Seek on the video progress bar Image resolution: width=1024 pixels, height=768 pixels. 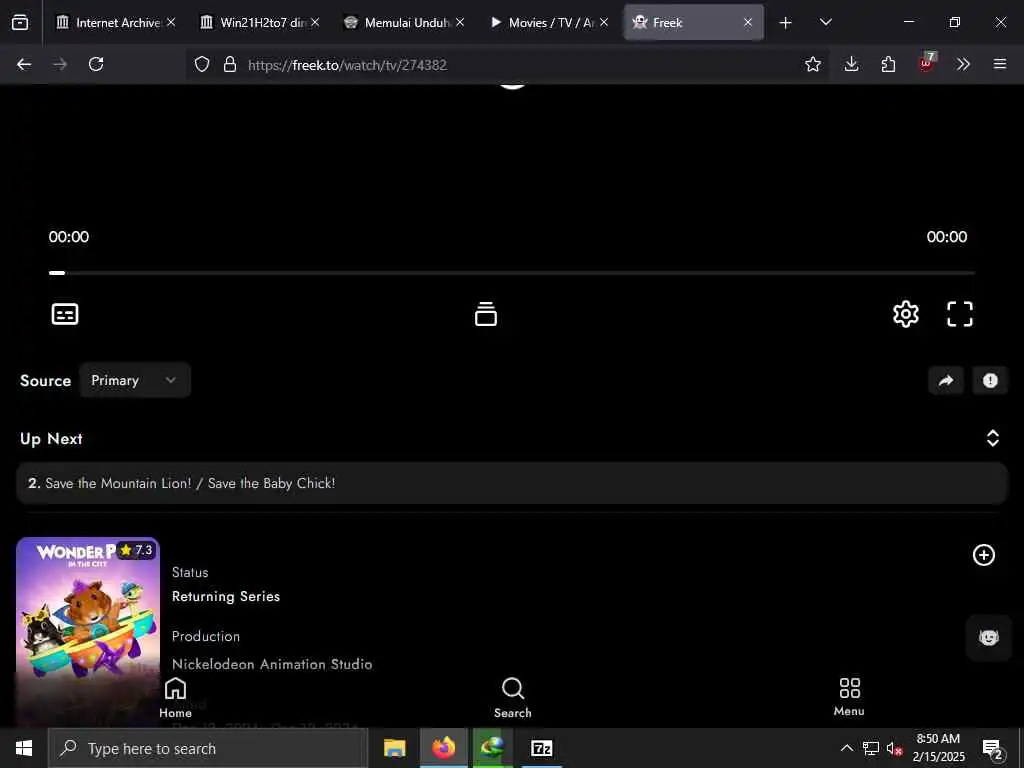512,273
